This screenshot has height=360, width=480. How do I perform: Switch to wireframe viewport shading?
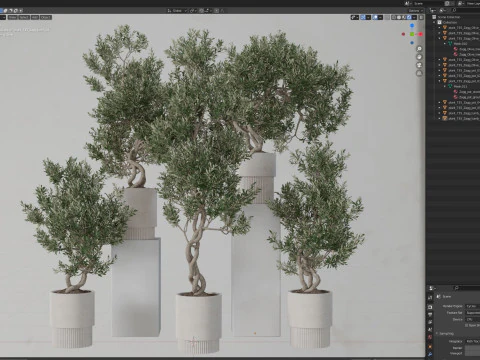coord(394,17)
